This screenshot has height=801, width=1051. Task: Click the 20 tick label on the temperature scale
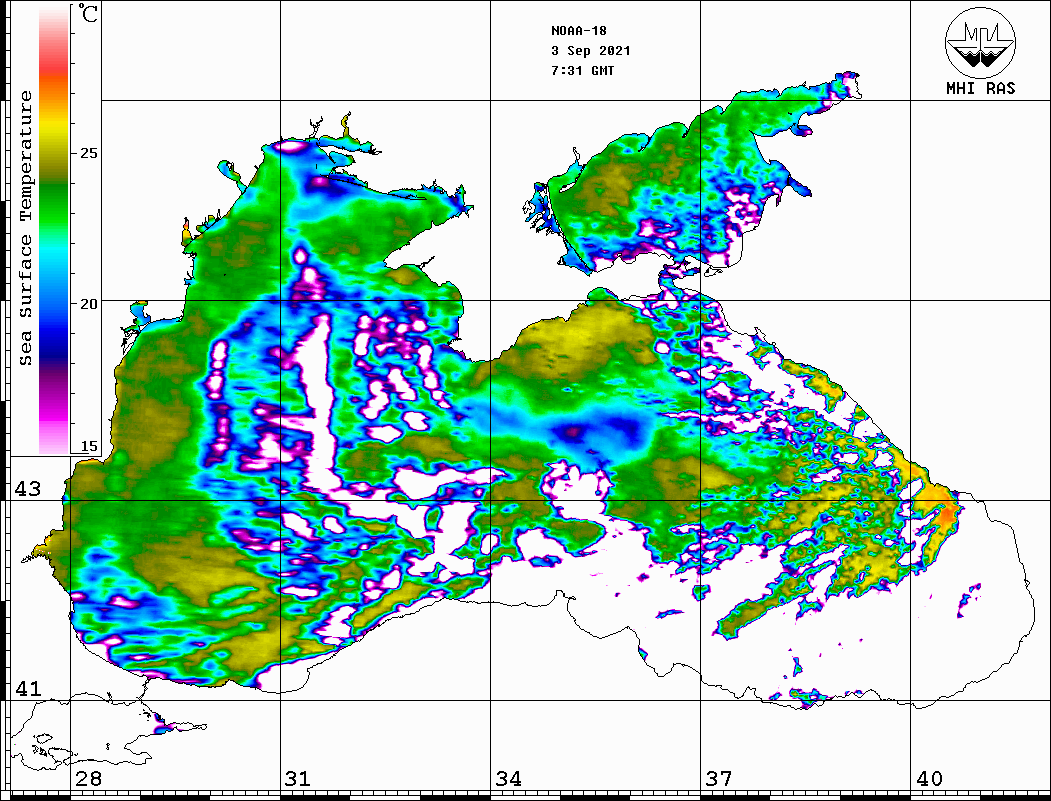(x=88, y=304)
